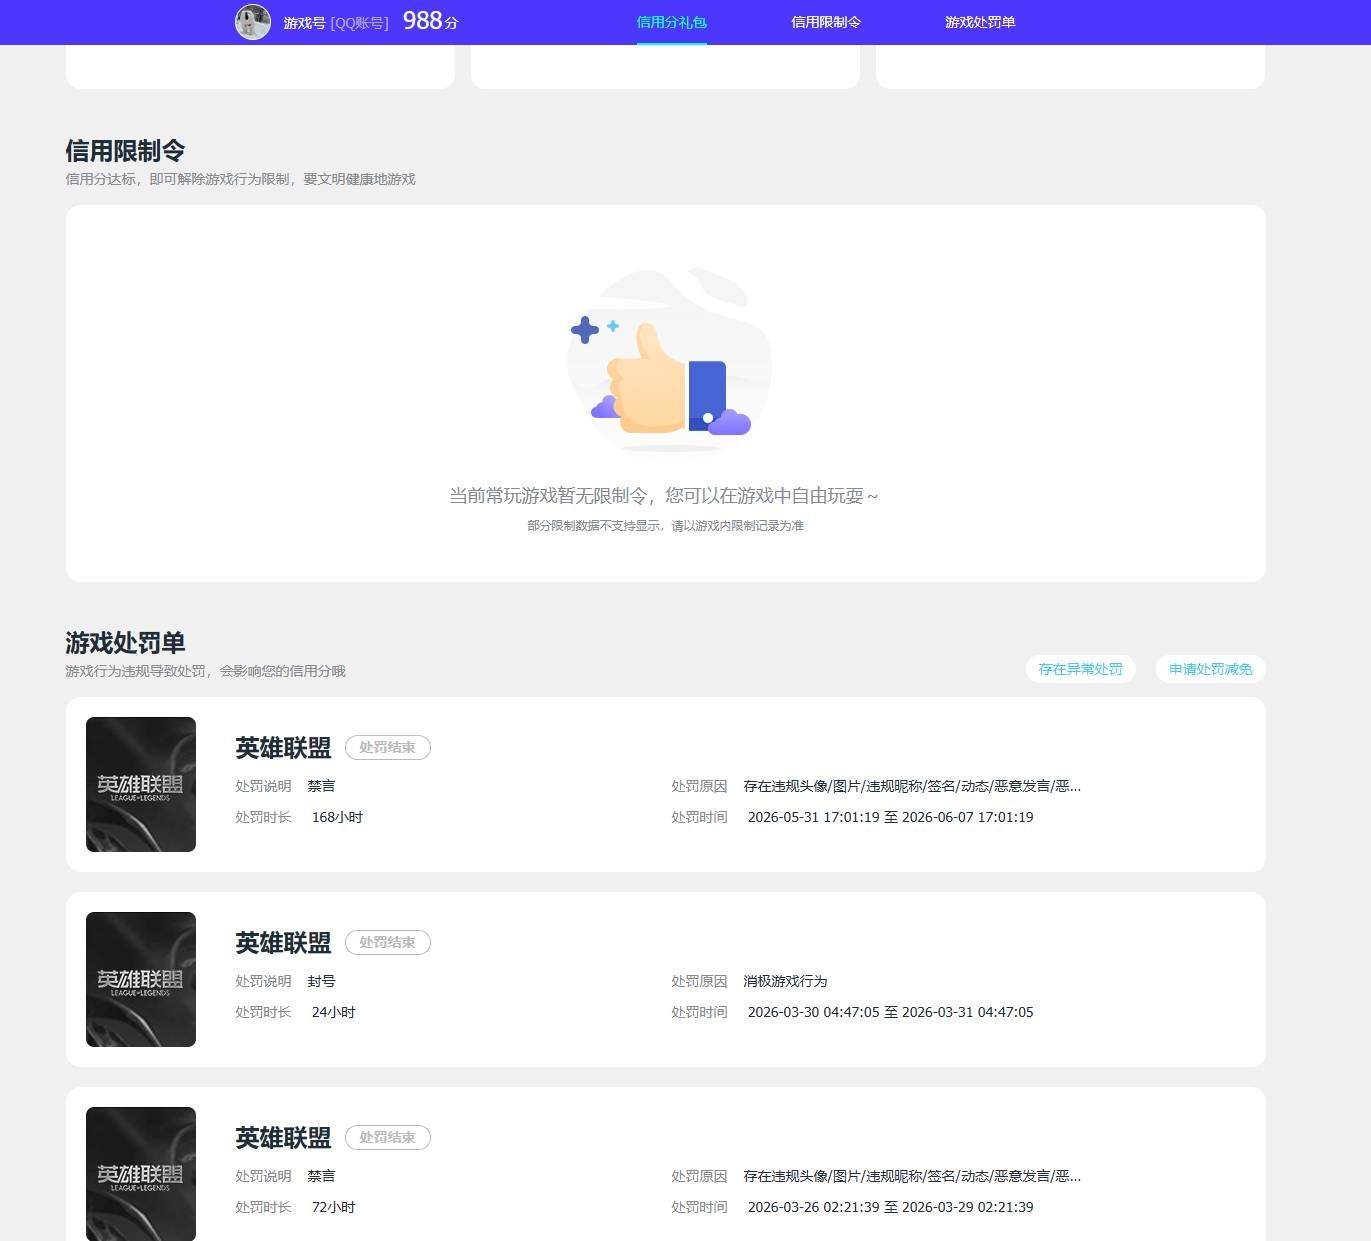The height and width of the screenshot is (1241, 1371).
Task: Click 部分限制数据不支持显示 note
Action: (x=665, y=526)
